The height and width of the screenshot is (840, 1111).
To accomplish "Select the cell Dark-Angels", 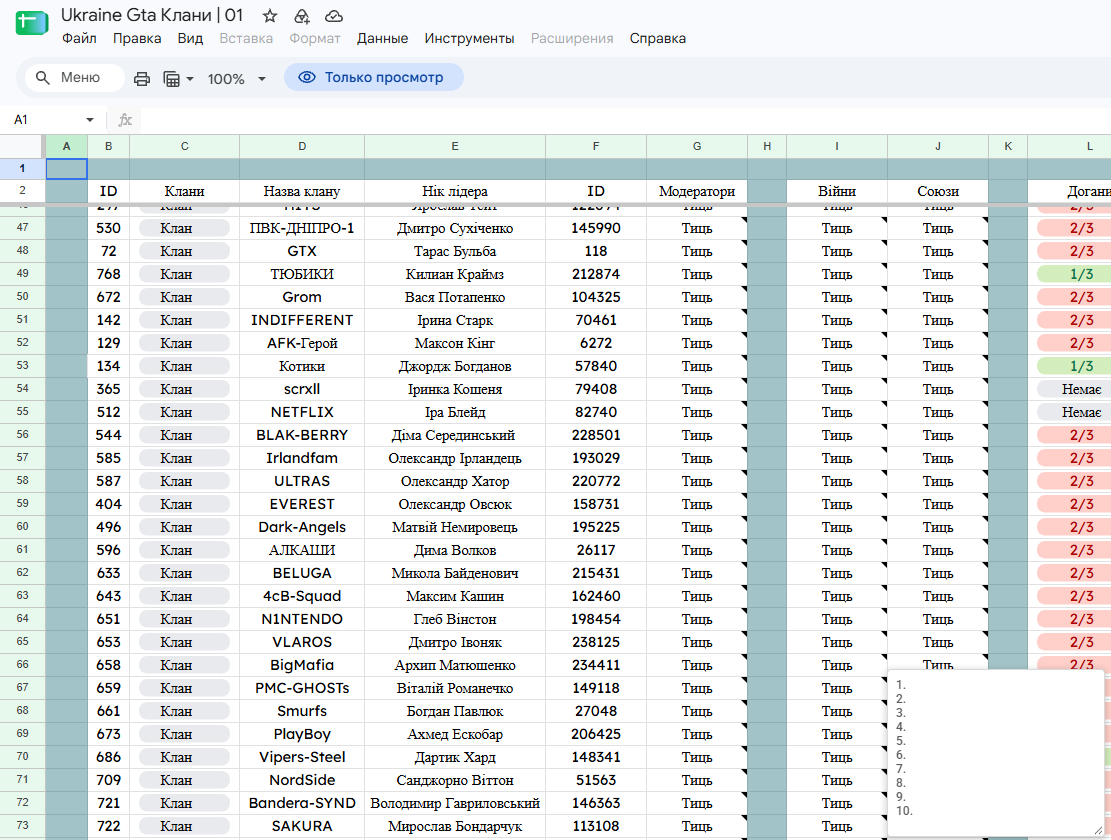I will 302,527.
